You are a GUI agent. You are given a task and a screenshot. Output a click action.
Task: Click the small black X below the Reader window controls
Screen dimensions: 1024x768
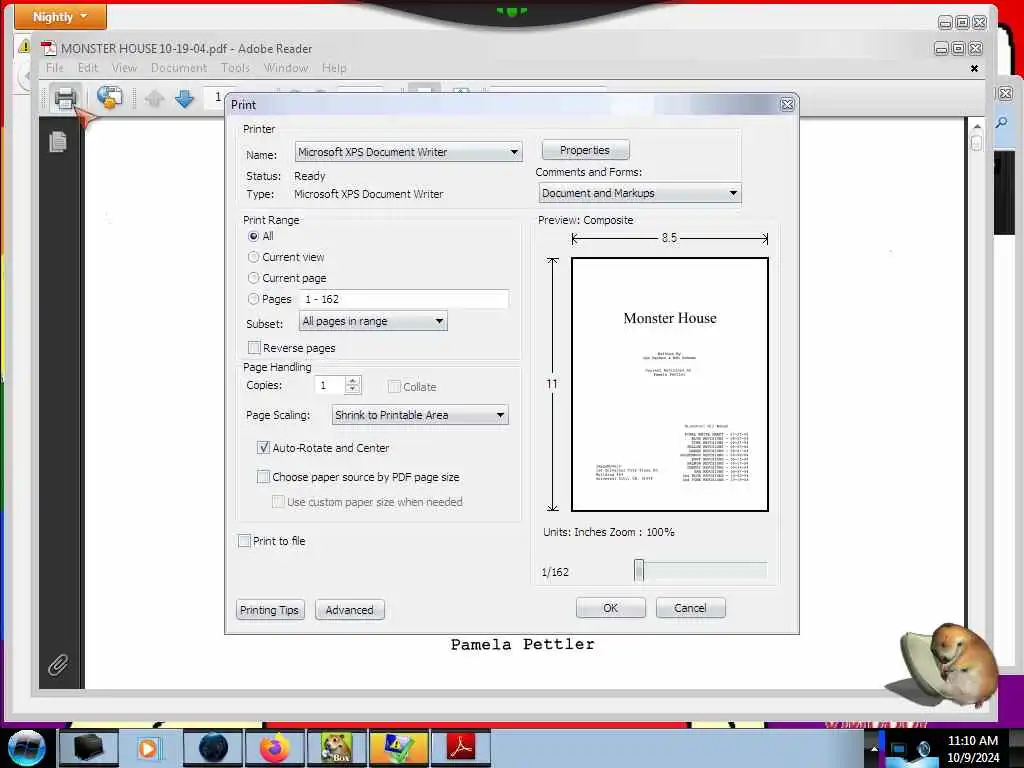974,68
